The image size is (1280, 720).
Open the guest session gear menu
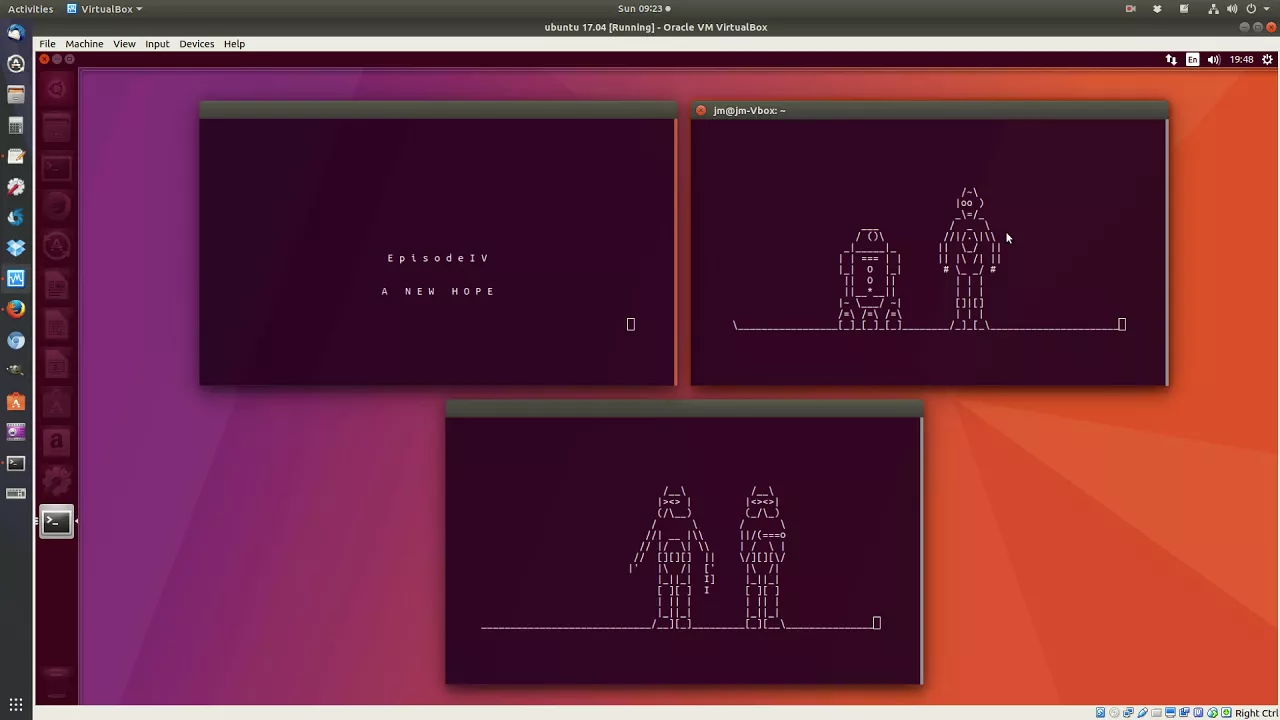(x=1267, y=60)
